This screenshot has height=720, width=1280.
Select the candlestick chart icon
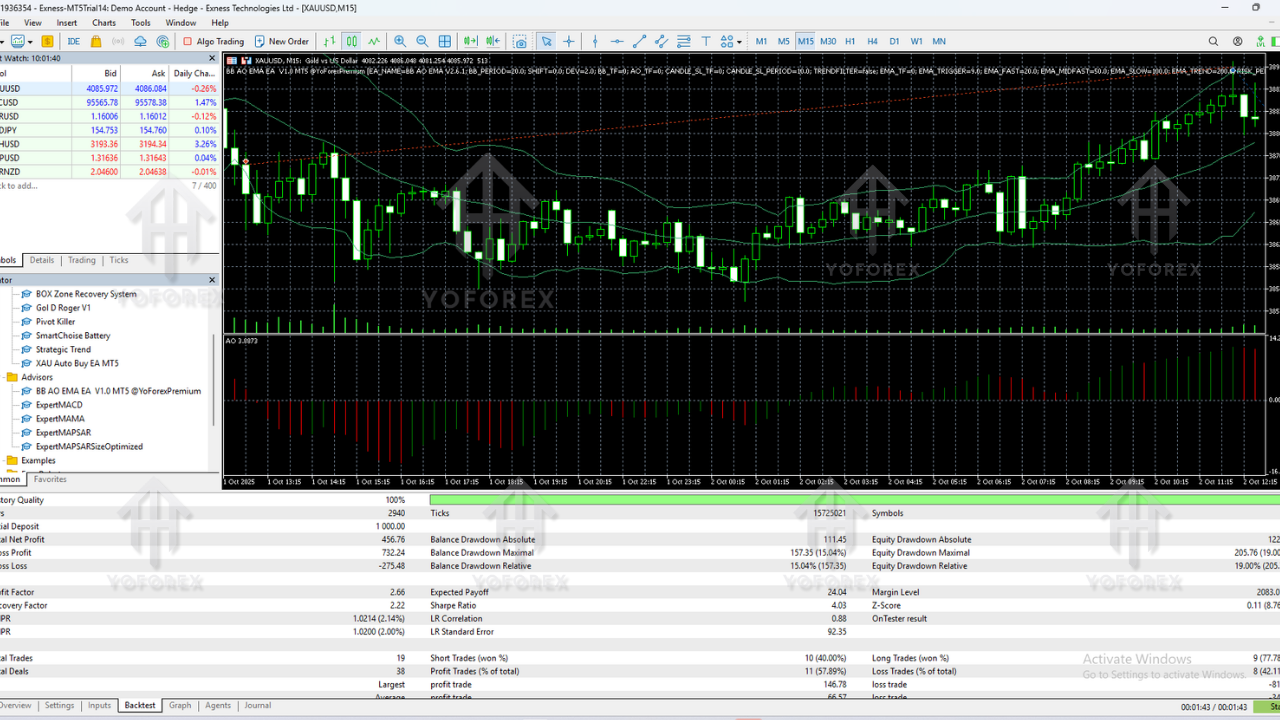pyautogui.click(x=352, y=41)
